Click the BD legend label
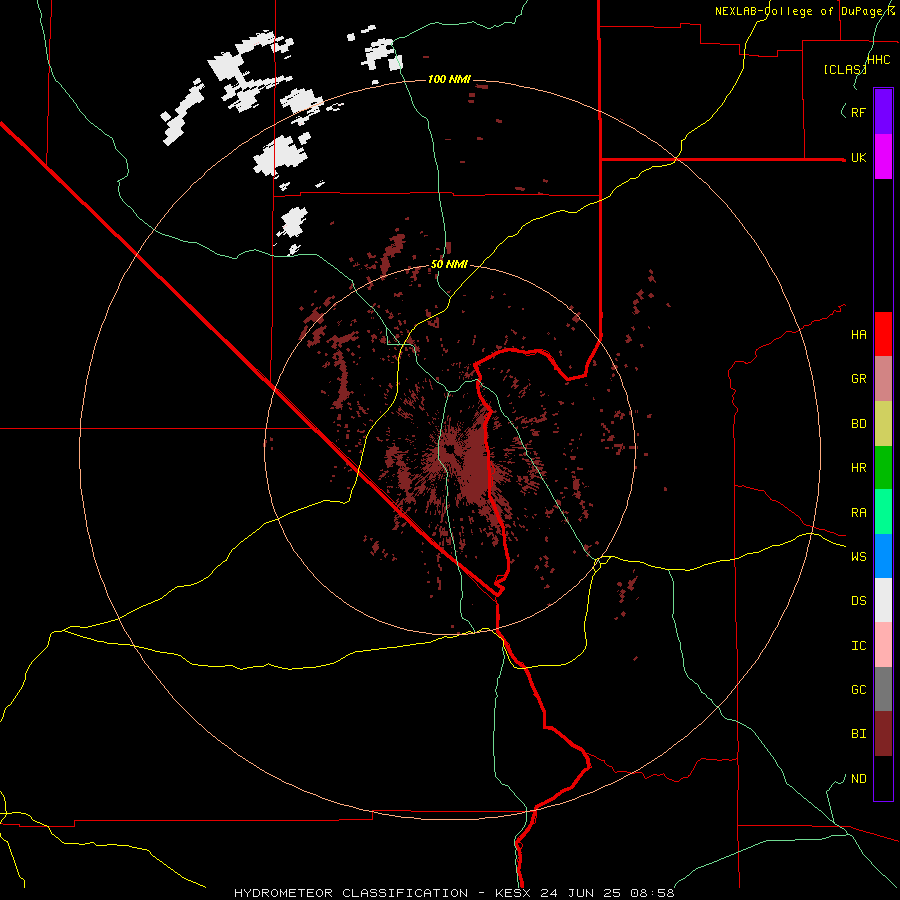 tap(859, 424)
